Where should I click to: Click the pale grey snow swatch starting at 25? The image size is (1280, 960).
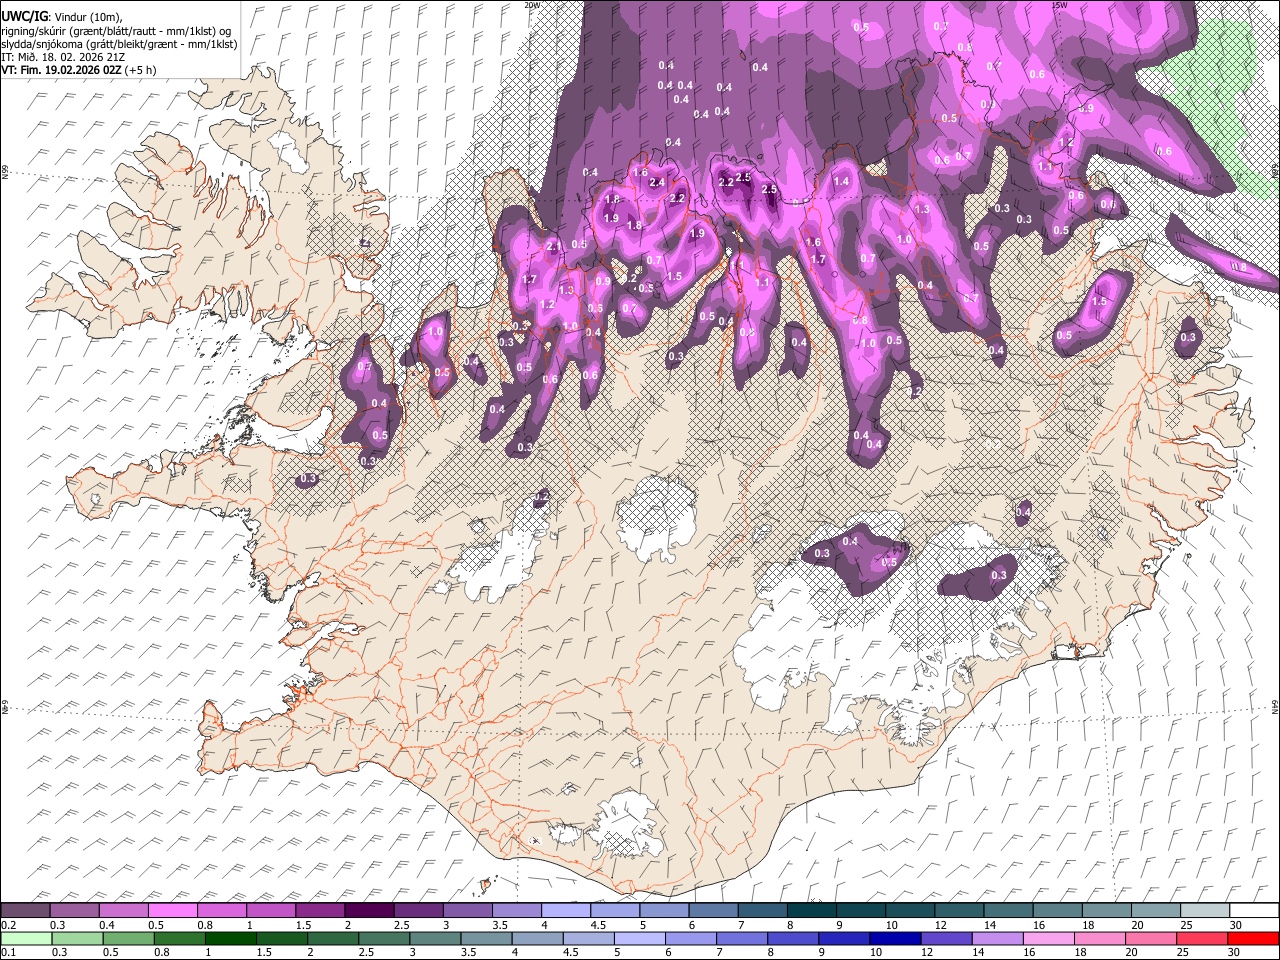tap(1205, 911)
